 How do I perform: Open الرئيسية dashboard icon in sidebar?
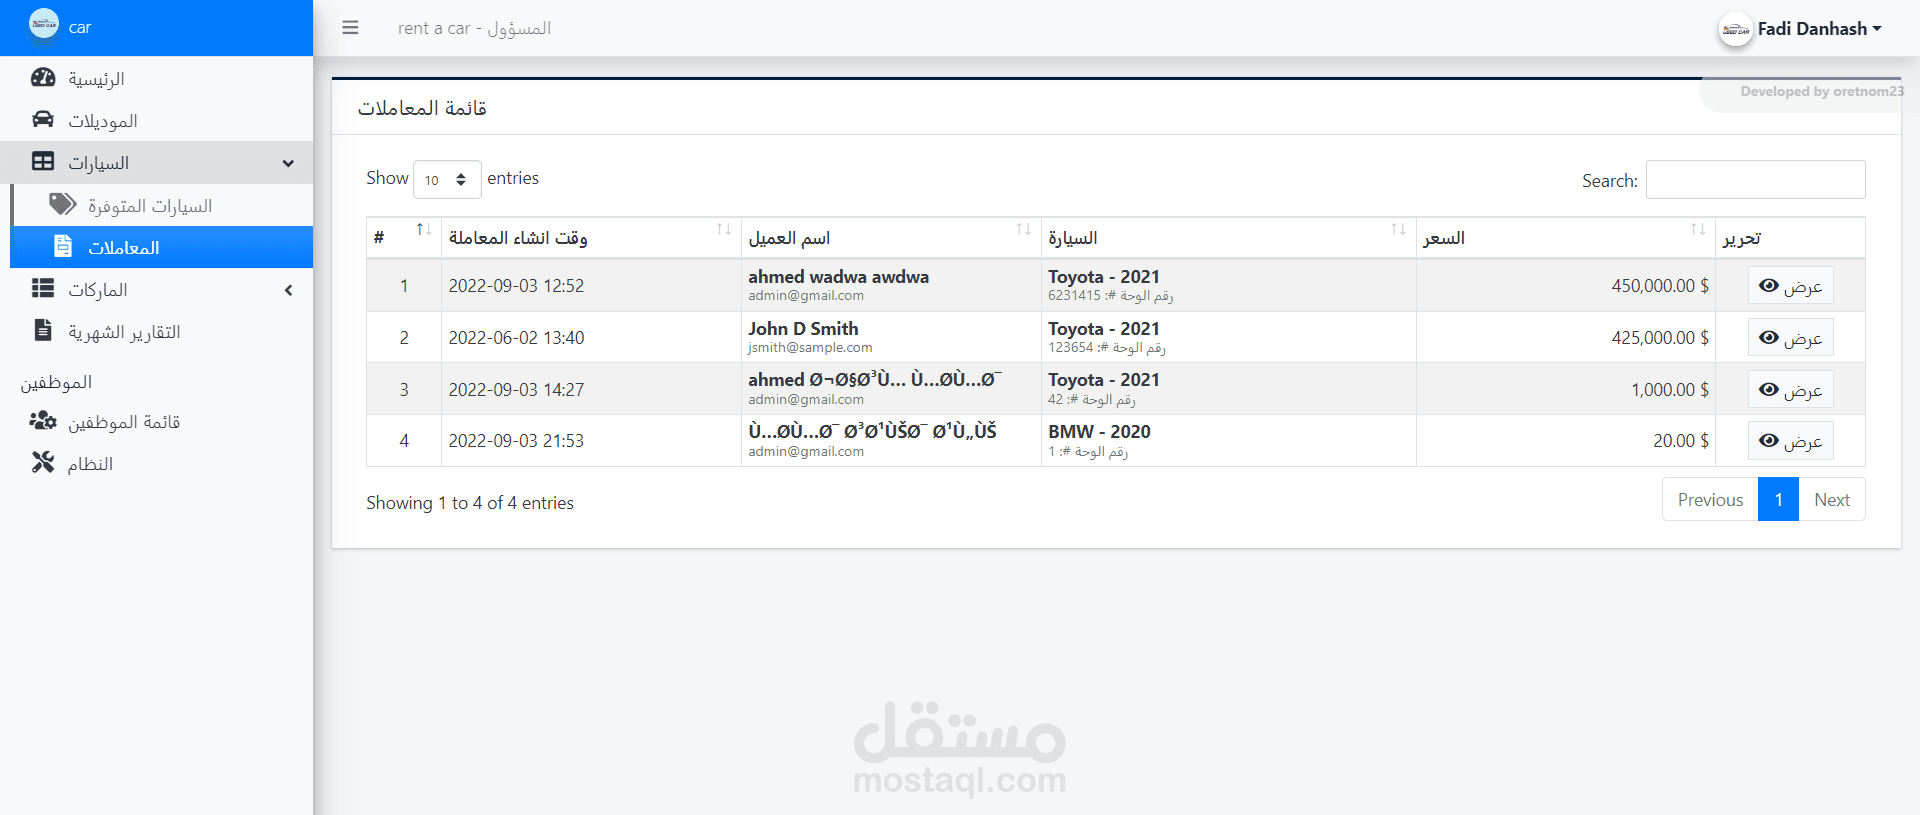43,78
